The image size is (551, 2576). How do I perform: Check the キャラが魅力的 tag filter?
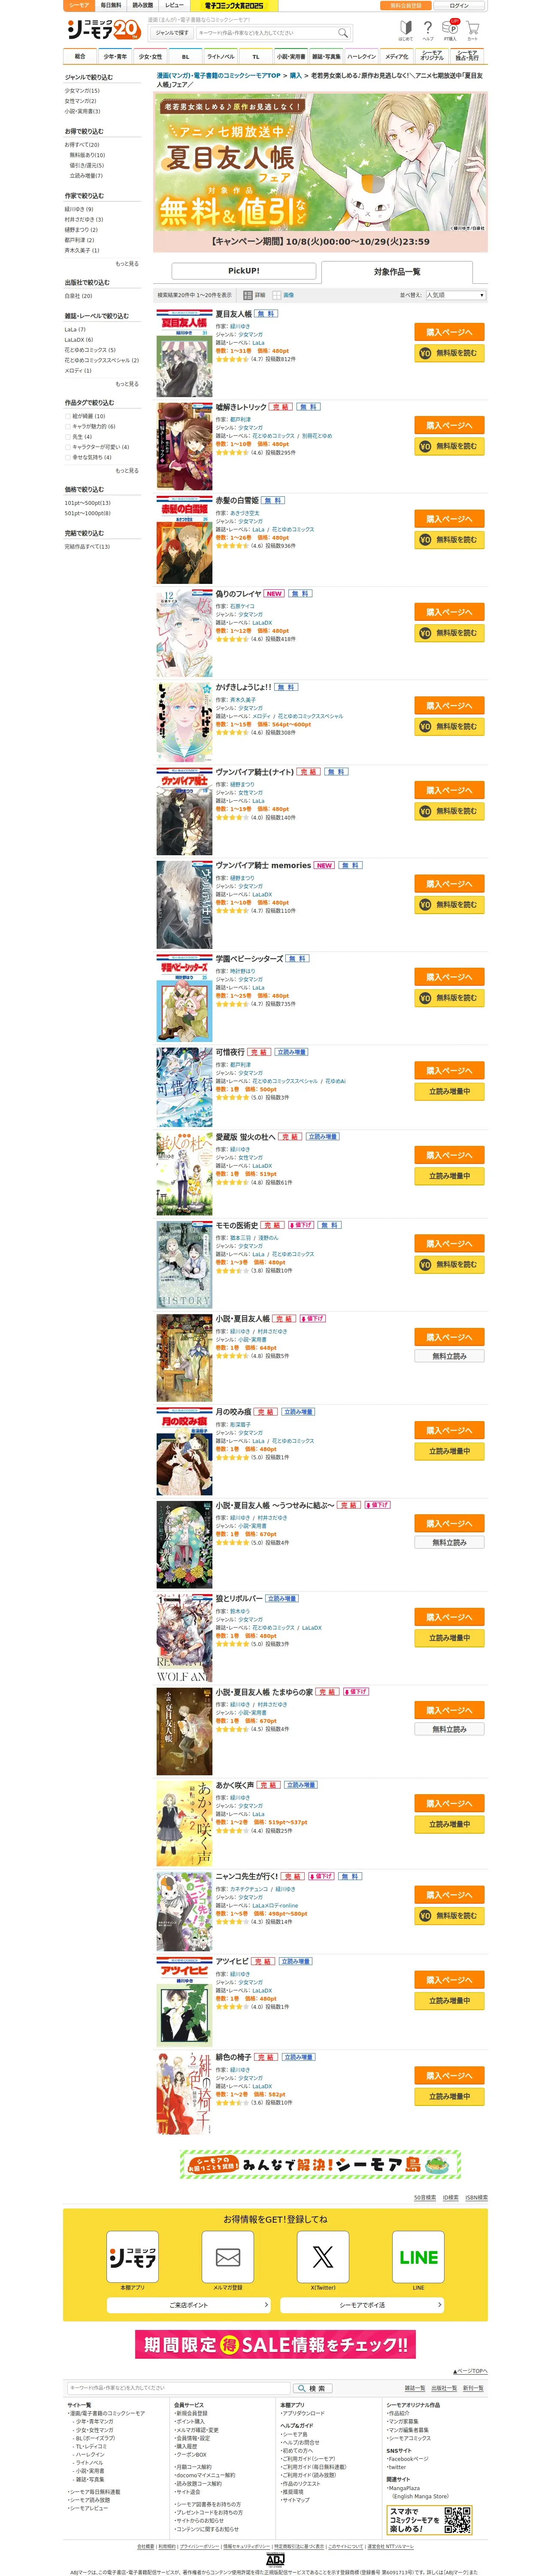point(68,426)
